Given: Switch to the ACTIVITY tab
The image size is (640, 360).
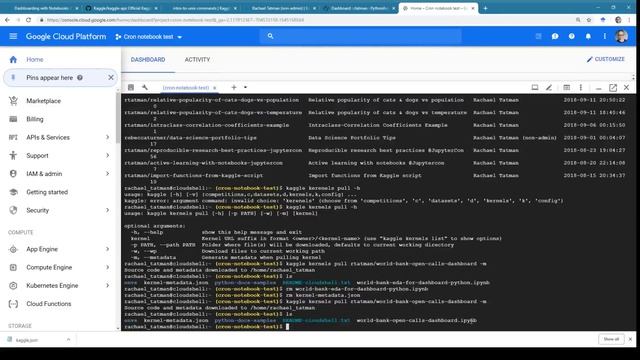Looking at the screenshot, I should [x=197, y=60].
